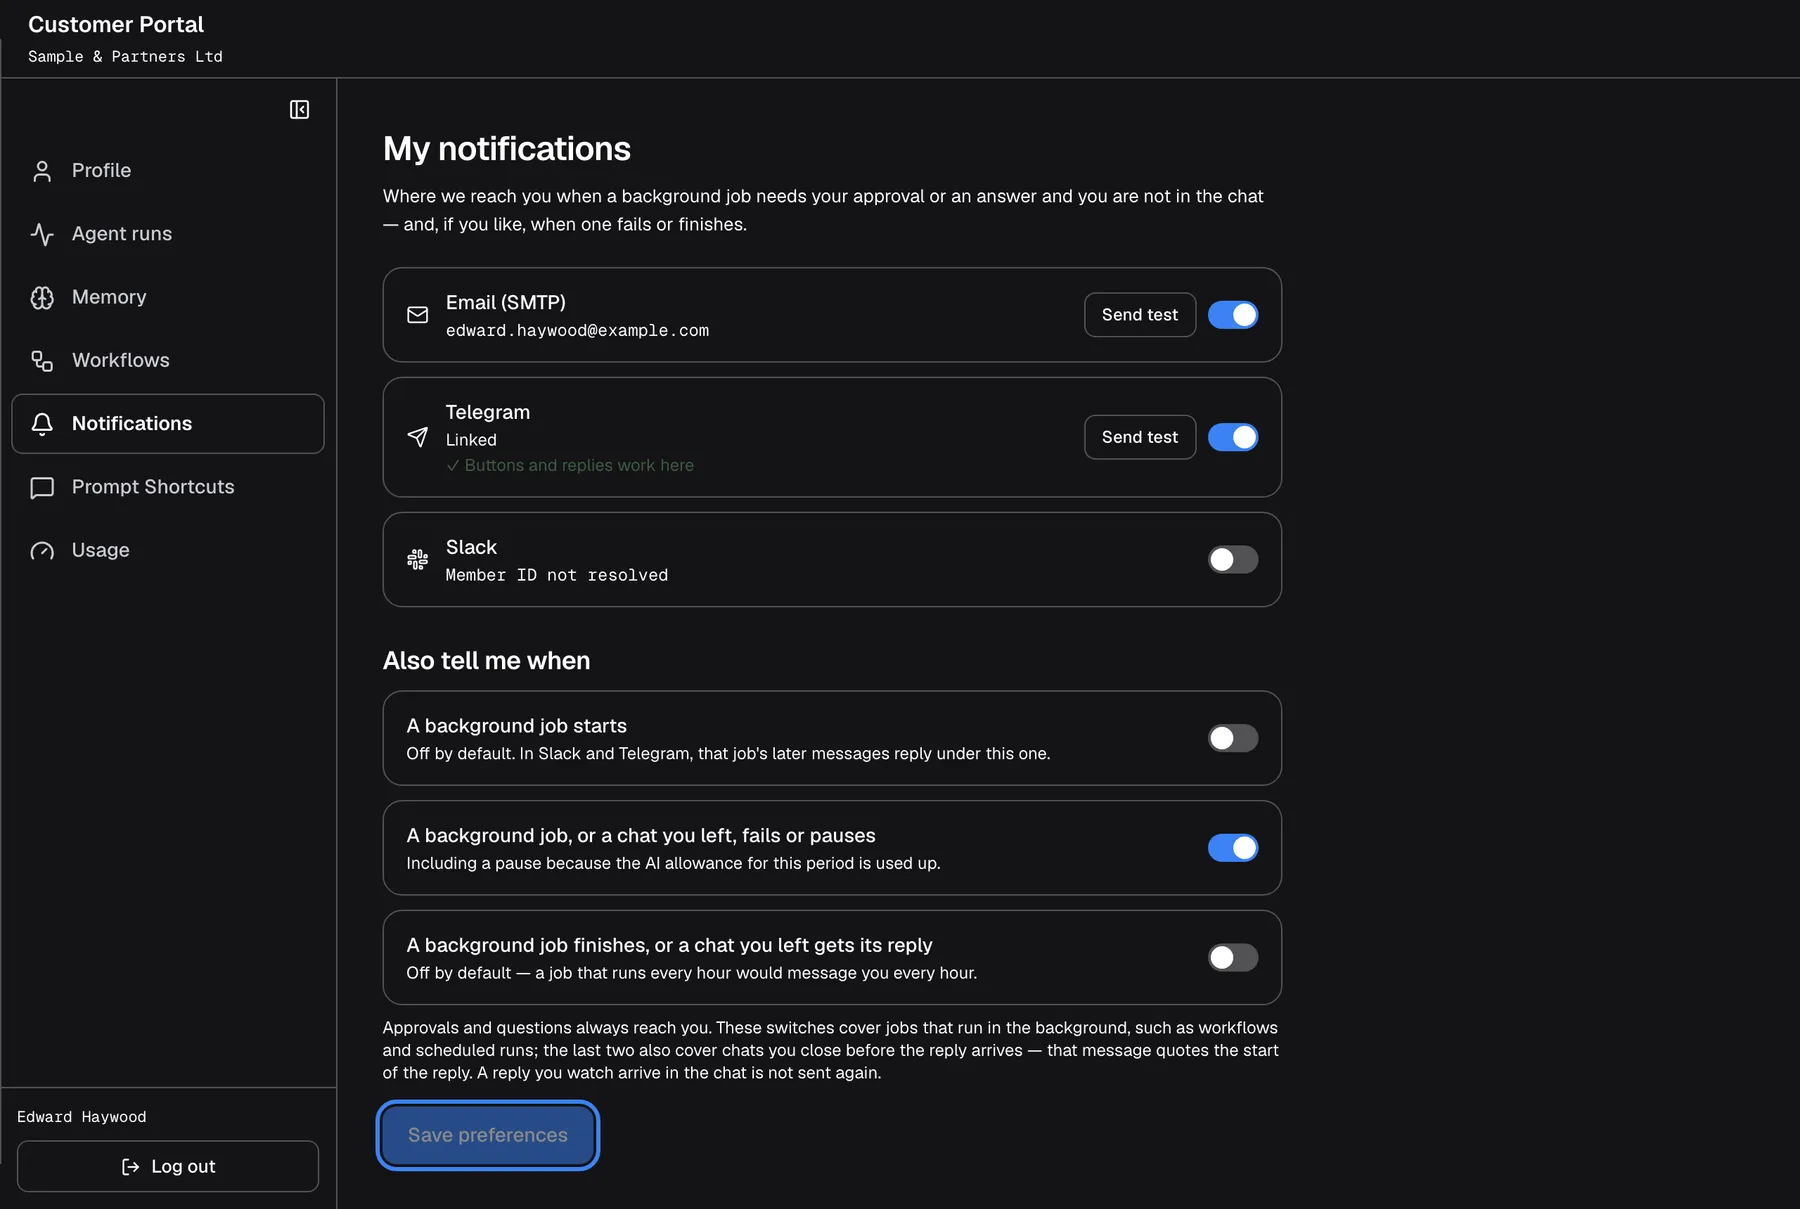
Task: Disable the 'fails or pauses' alert toggle
Action: 1233,848
